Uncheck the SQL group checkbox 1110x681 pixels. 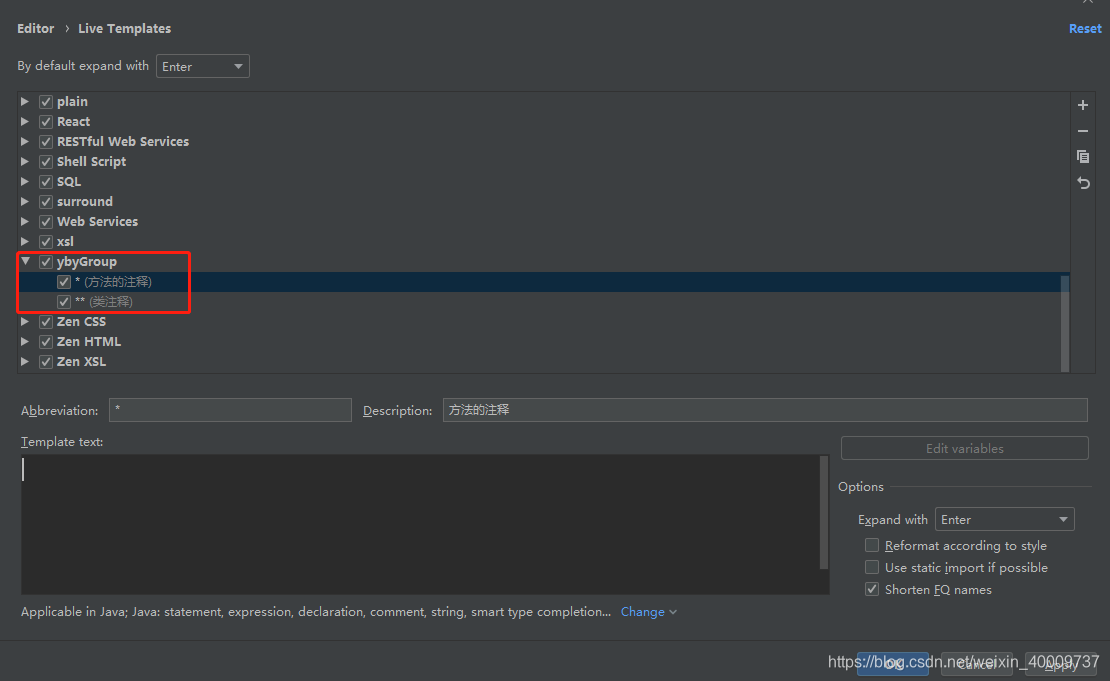(46, 182)
